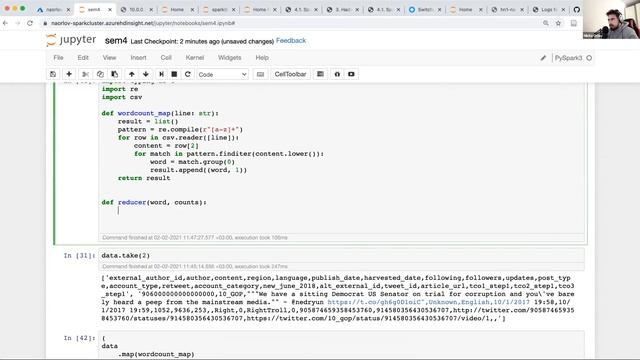Switch to the sem4 browser tab

pos(94,9)
